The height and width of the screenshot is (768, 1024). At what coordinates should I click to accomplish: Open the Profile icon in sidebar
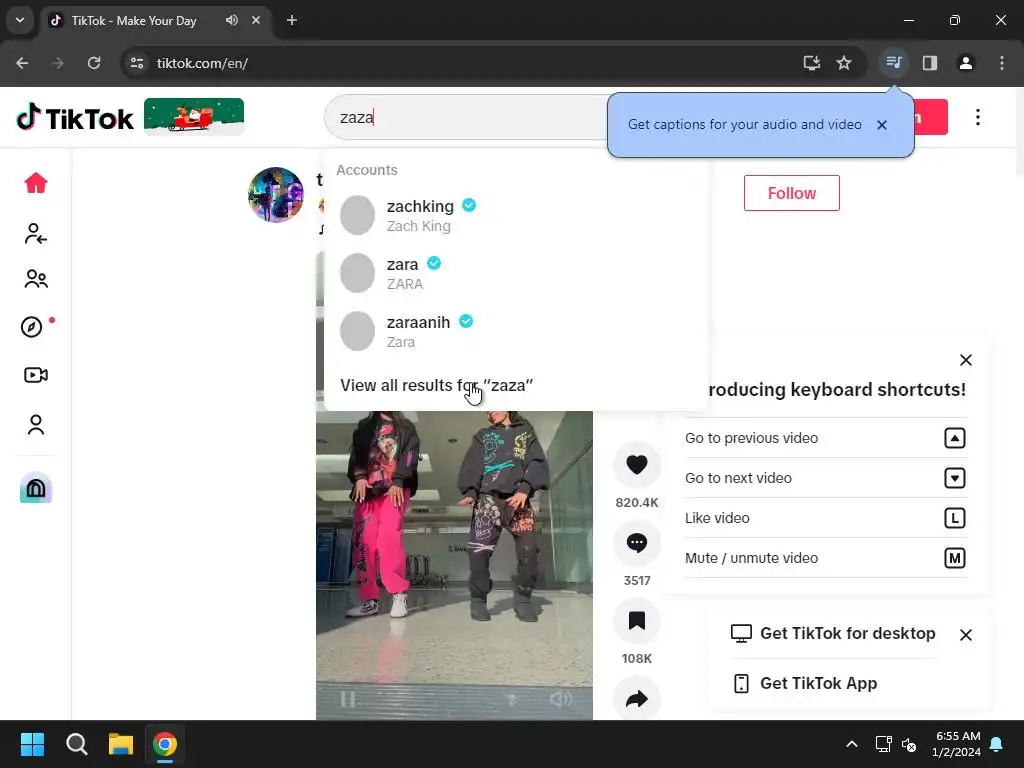point(36,424)
